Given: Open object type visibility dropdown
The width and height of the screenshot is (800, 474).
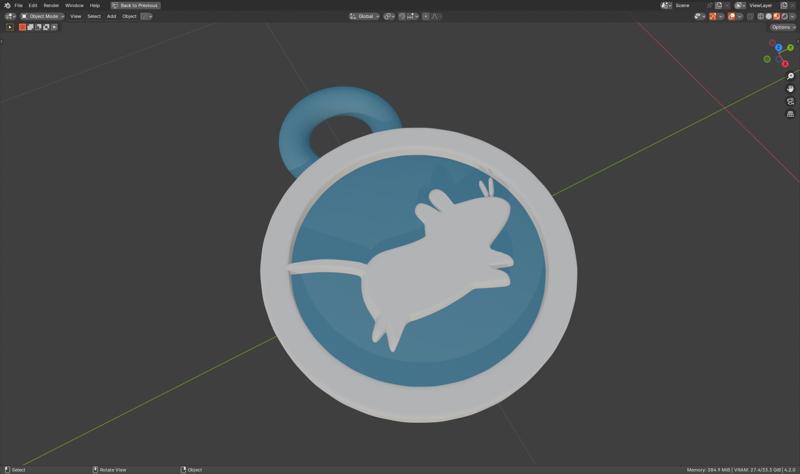Looking at the screenshot, I should click(x=699, y=16).
